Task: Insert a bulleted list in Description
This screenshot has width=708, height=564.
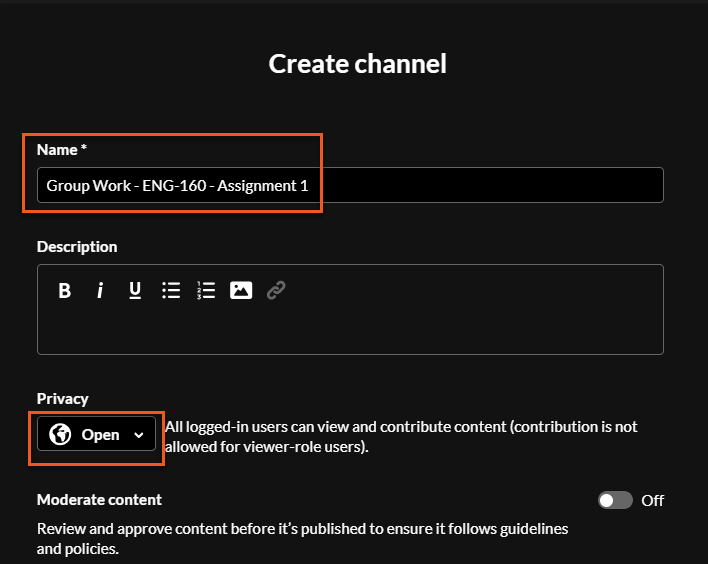Action: pos(171,291)
